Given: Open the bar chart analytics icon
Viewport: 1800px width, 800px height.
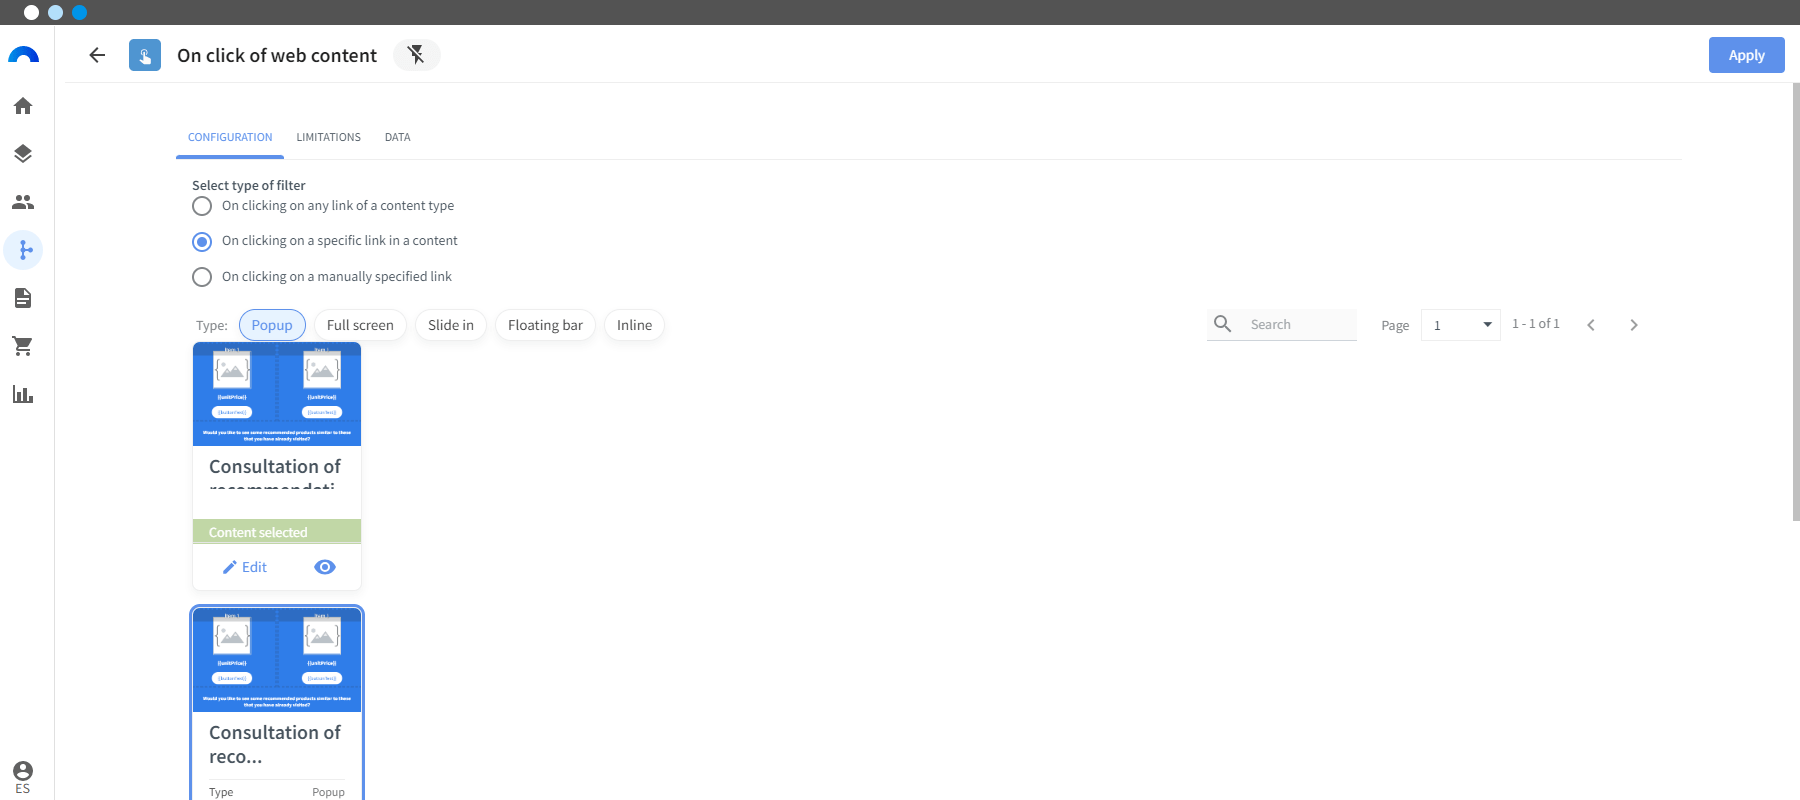Looking at the screenshot, I should point(23,394).
